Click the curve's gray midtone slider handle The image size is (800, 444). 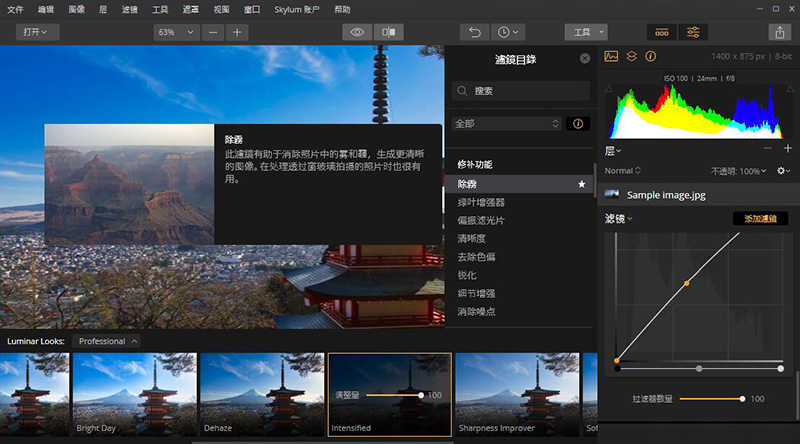point(699,368)
